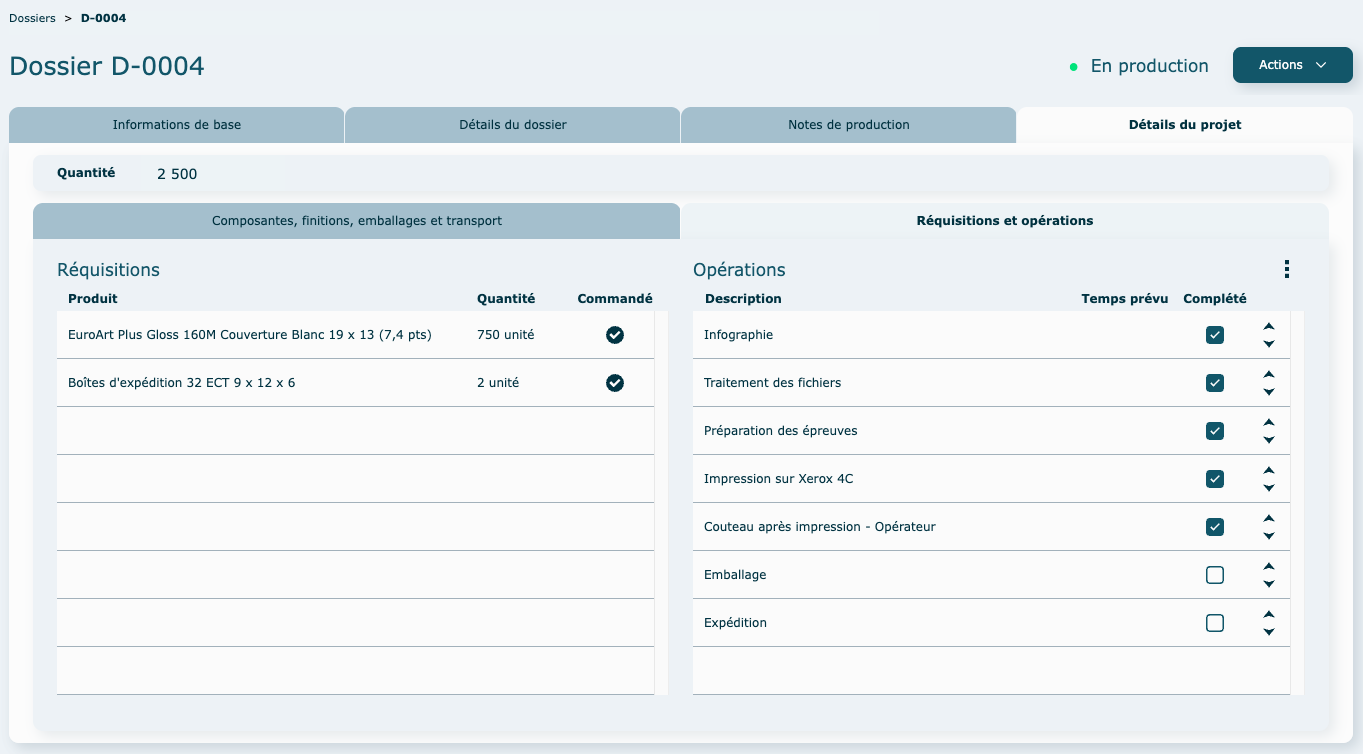This screenshot has height=754, width=1363.
Task: Open the Actions dropdown menu
Action: [1292, 65]
